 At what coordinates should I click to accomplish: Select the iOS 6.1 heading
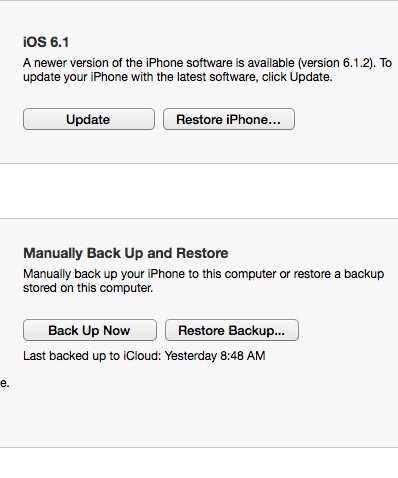46,42
